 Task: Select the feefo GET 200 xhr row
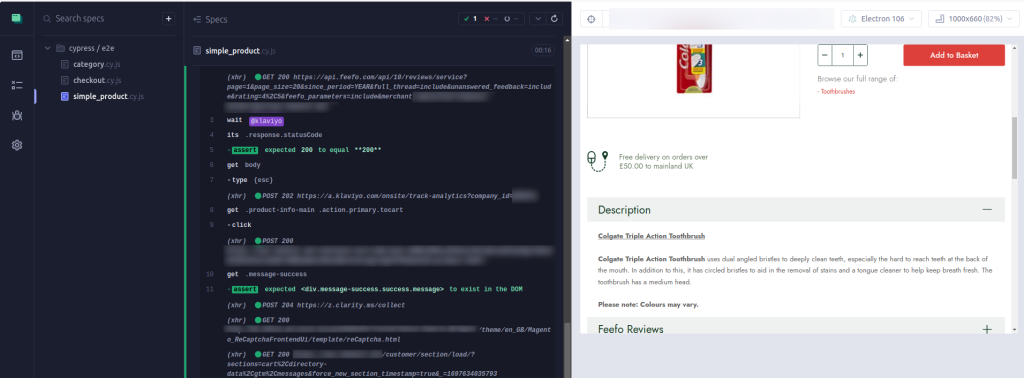coord(377,91)
